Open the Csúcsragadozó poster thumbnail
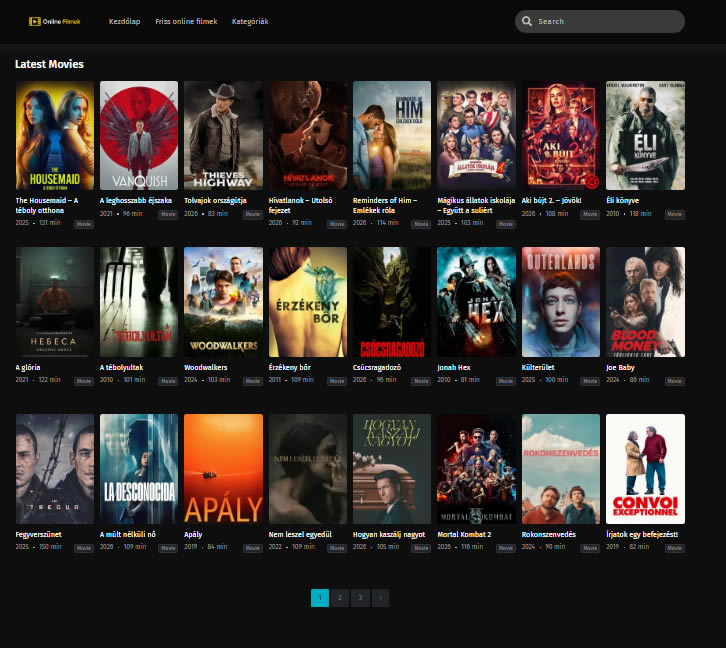This screenshot has height=648, width=726. click(392, 302)
